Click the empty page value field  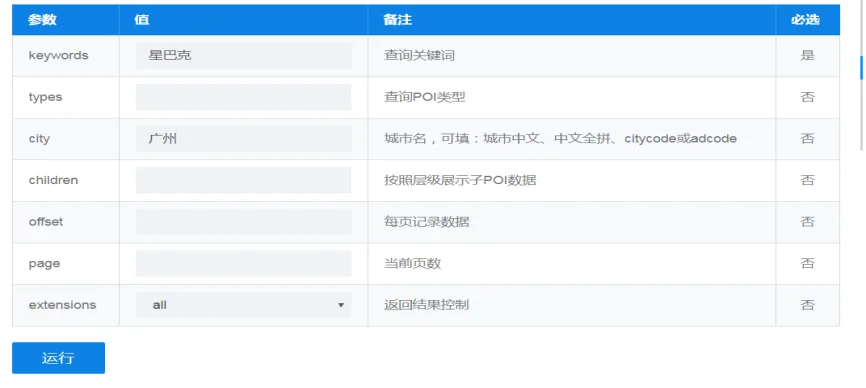244,263
